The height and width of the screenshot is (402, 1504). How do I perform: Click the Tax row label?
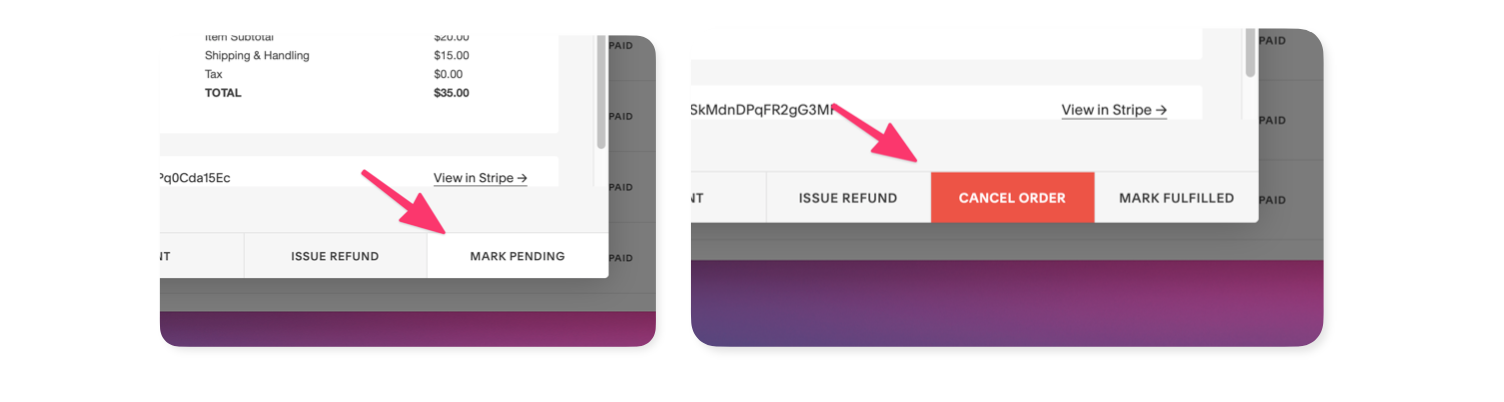tap(214, 74)
